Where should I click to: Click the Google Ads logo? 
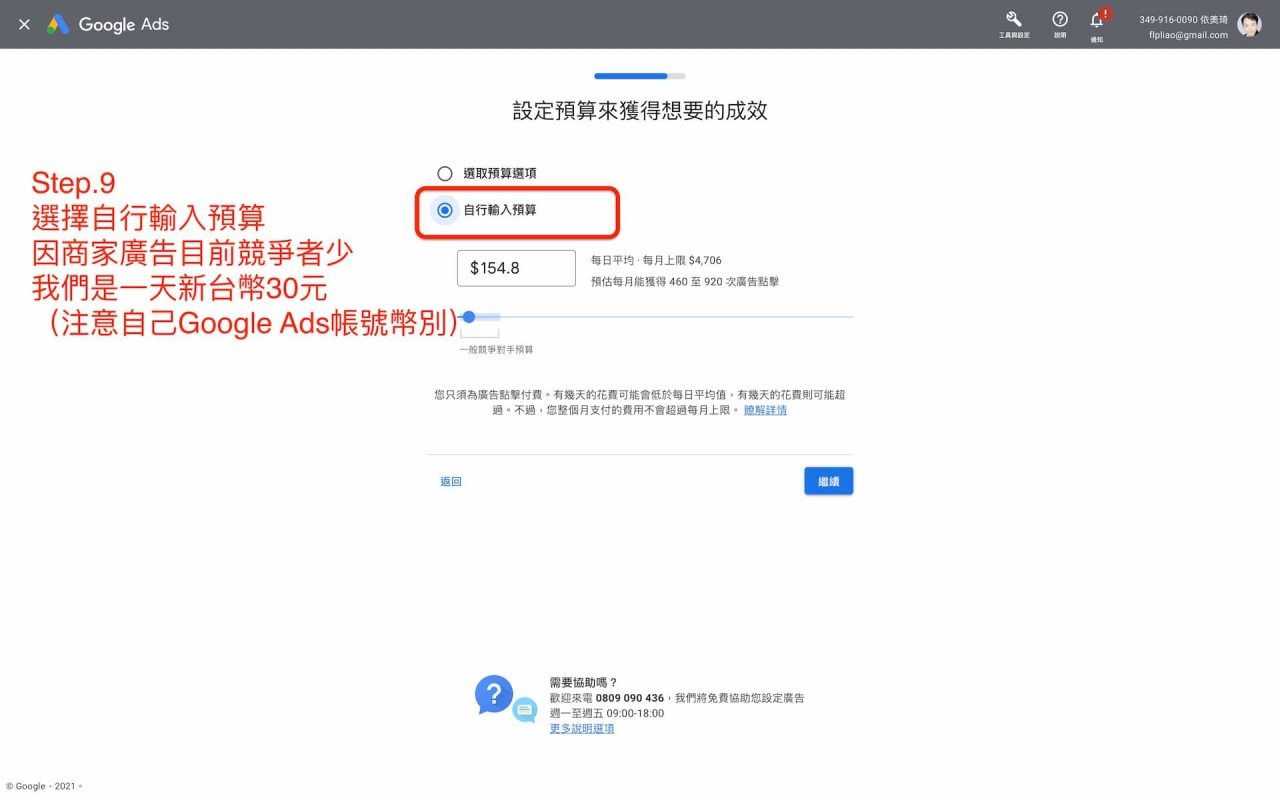[108, 24]
